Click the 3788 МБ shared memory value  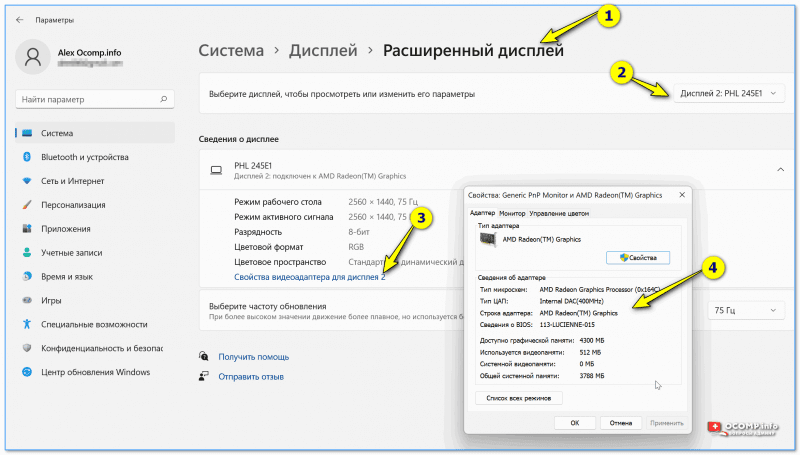(x=592, y=376)
